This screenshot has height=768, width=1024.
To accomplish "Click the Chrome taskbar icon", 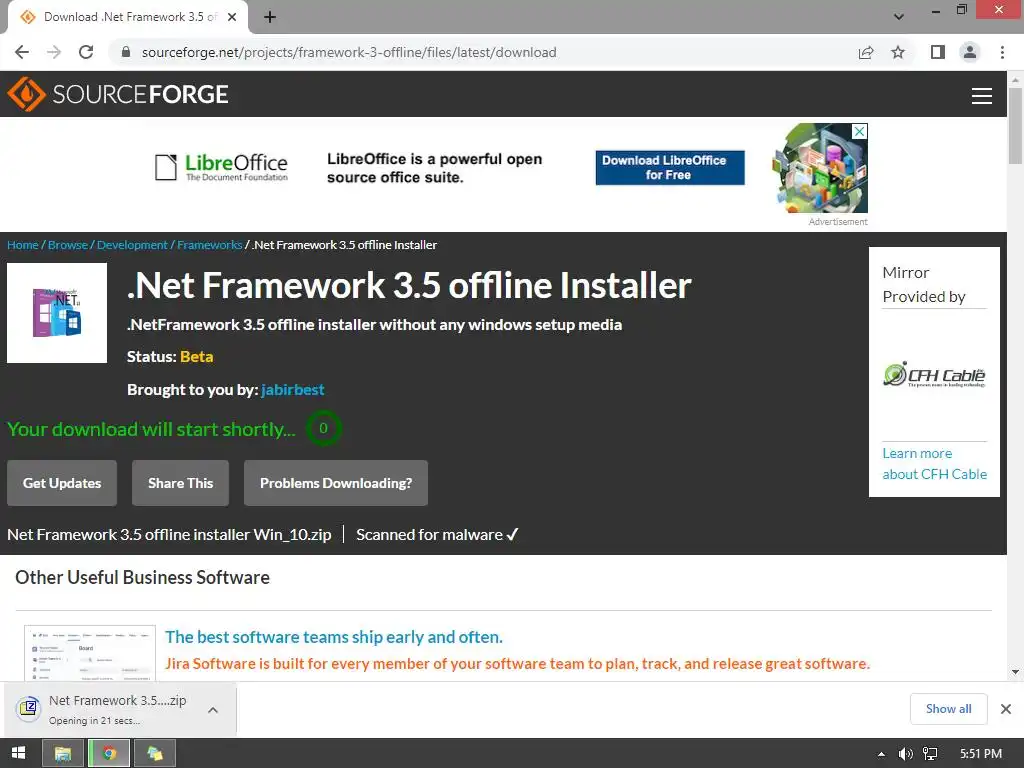I will tap(109, 754).
